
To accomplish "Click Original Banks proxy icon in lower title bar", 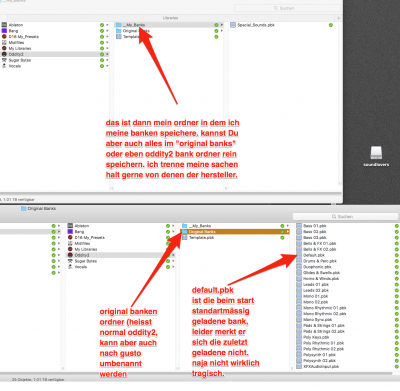I will coord(24,209).
